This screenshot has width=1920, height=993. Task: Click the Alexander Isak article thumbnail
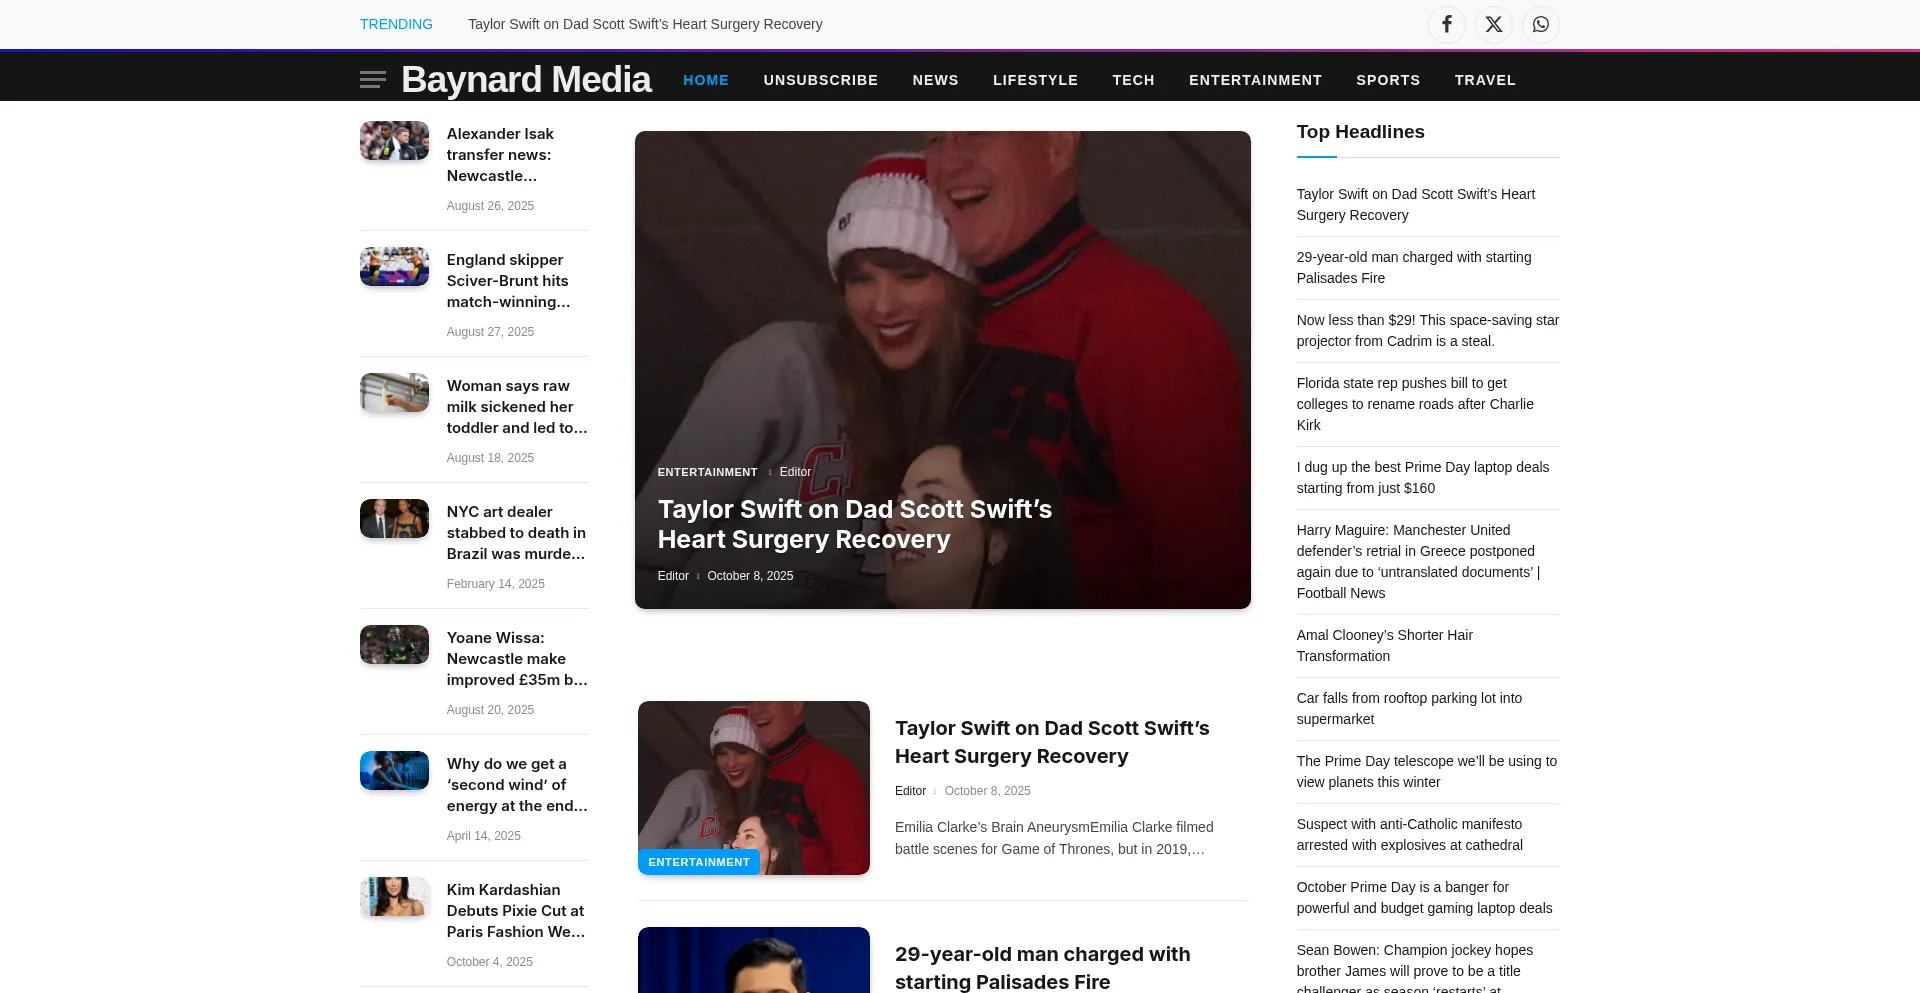tap(394, 141)
